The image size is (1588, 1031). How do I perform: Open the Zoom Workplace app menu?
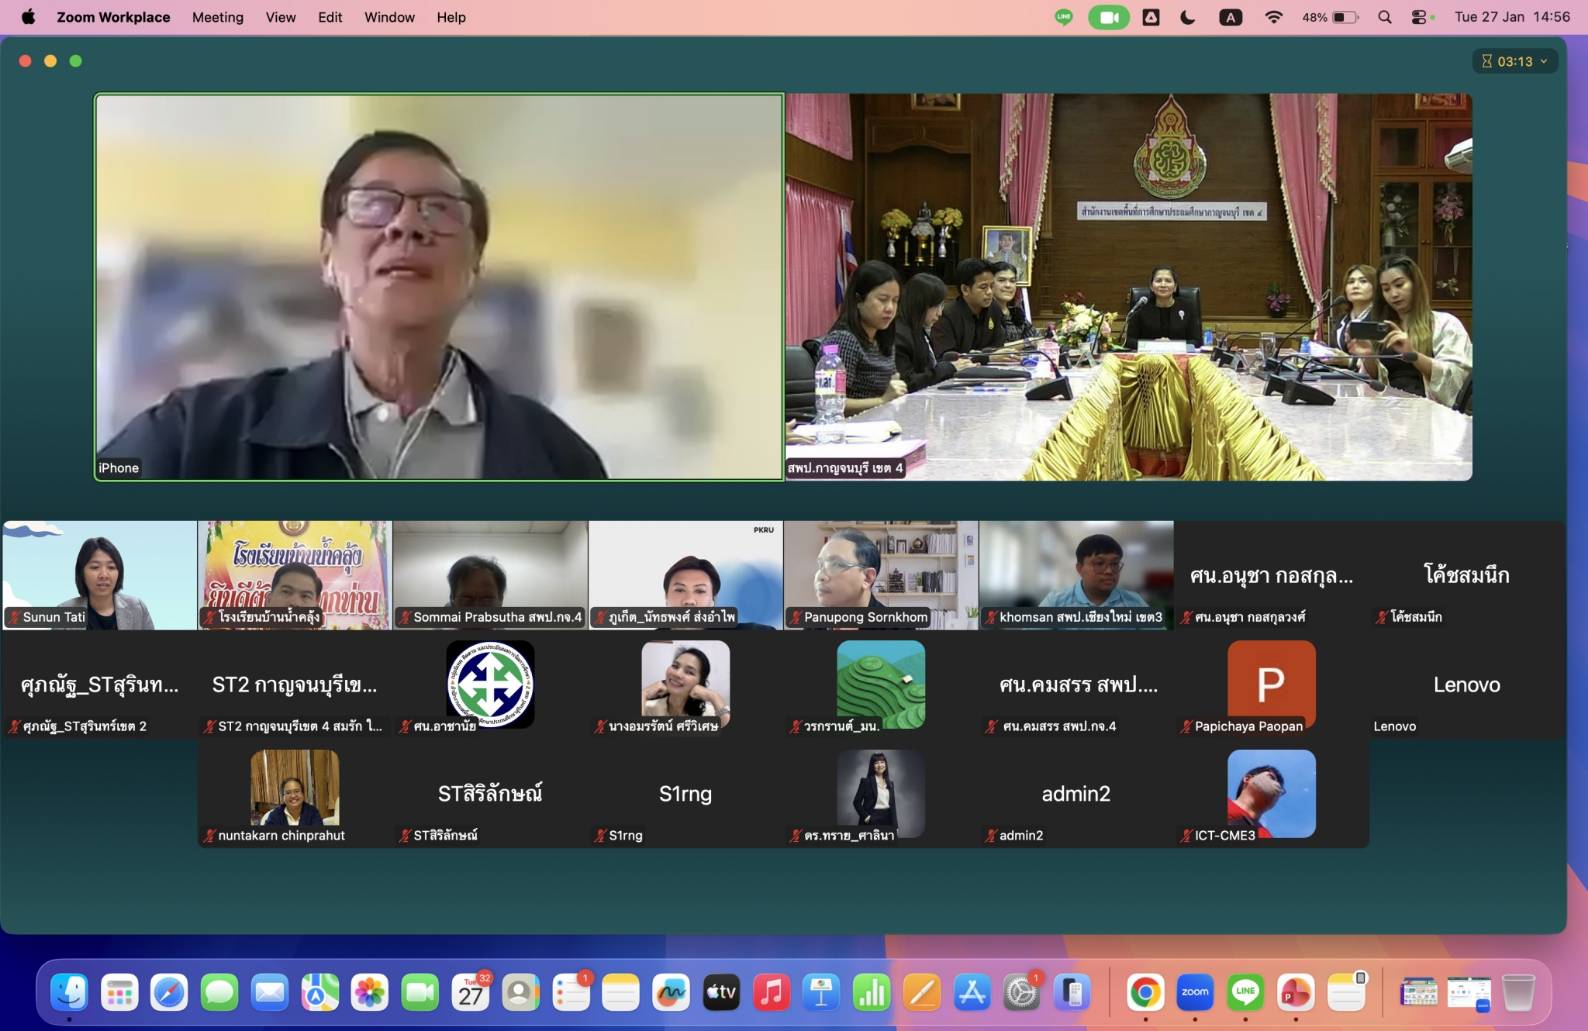pos(113,17)
